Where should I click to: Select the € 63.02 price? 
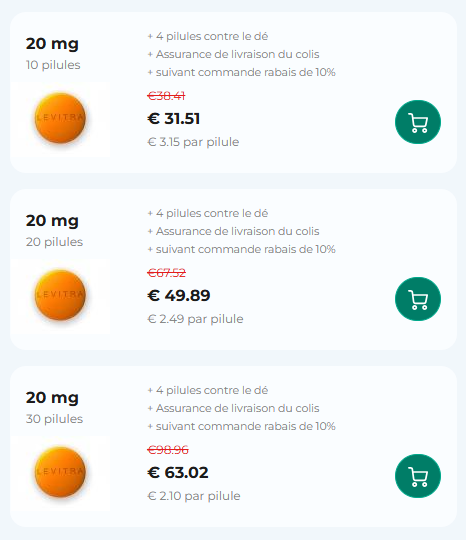click(x=178, y=472)
